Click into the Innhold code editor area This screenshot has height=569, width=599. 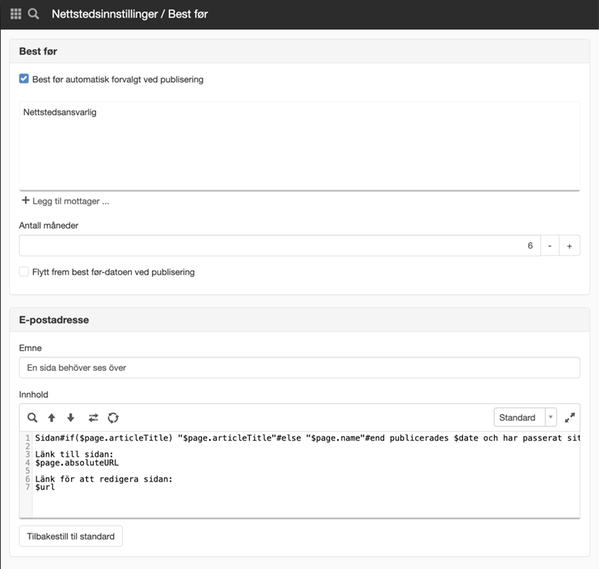[x=306, y=475]
